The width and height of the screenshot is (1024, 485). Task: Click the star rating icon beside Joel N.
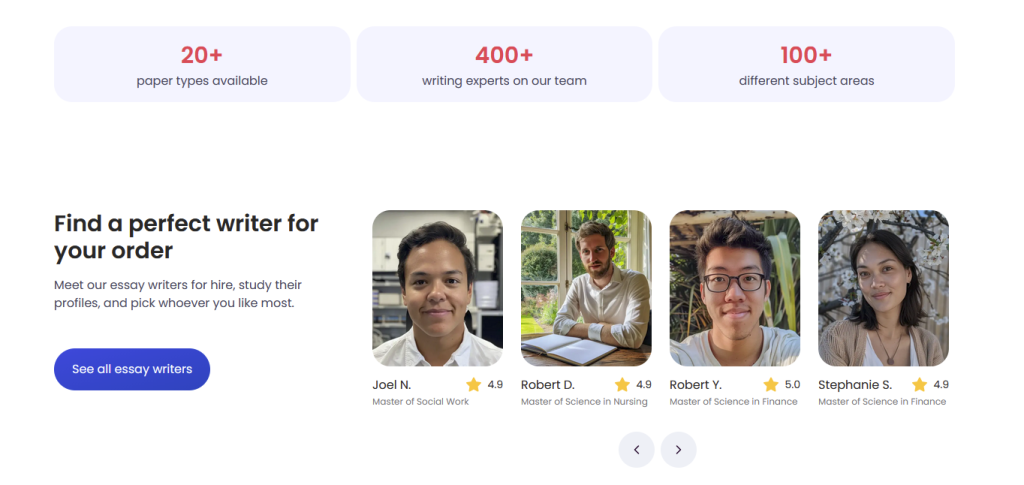point(473,385)
